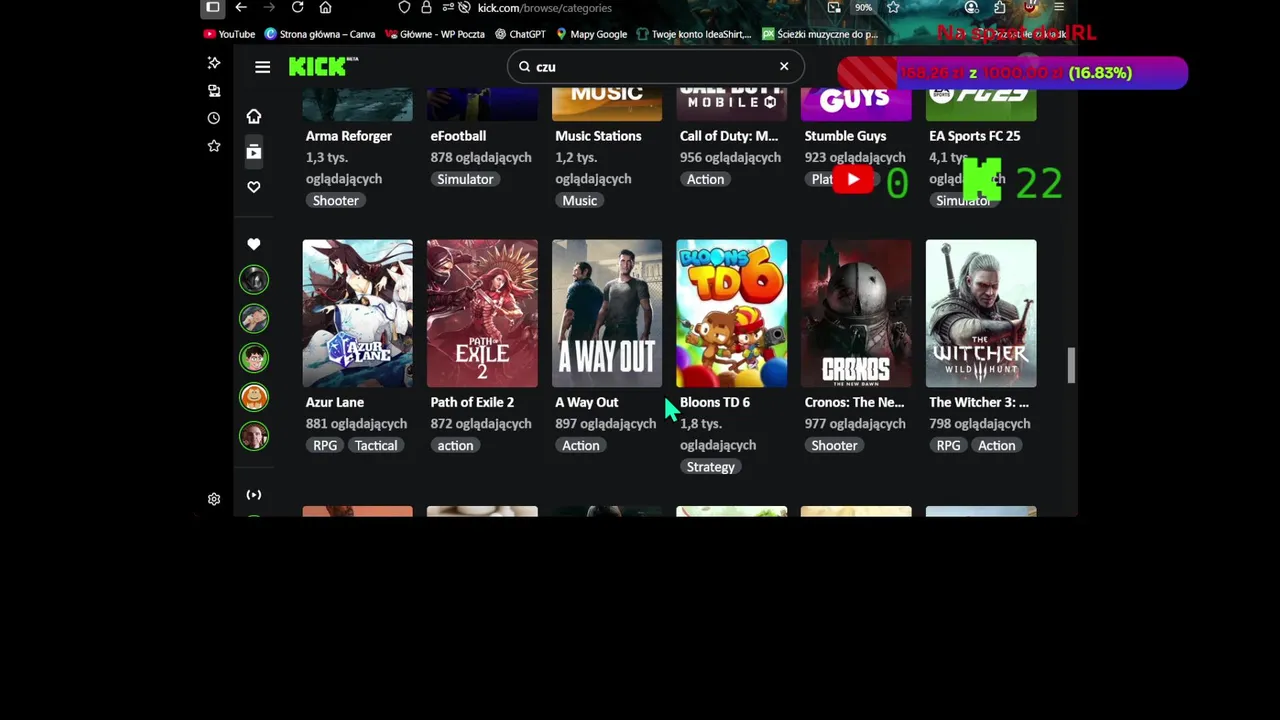
Task: Open browser extensions puzzle icon
Action: [1000, 7]
